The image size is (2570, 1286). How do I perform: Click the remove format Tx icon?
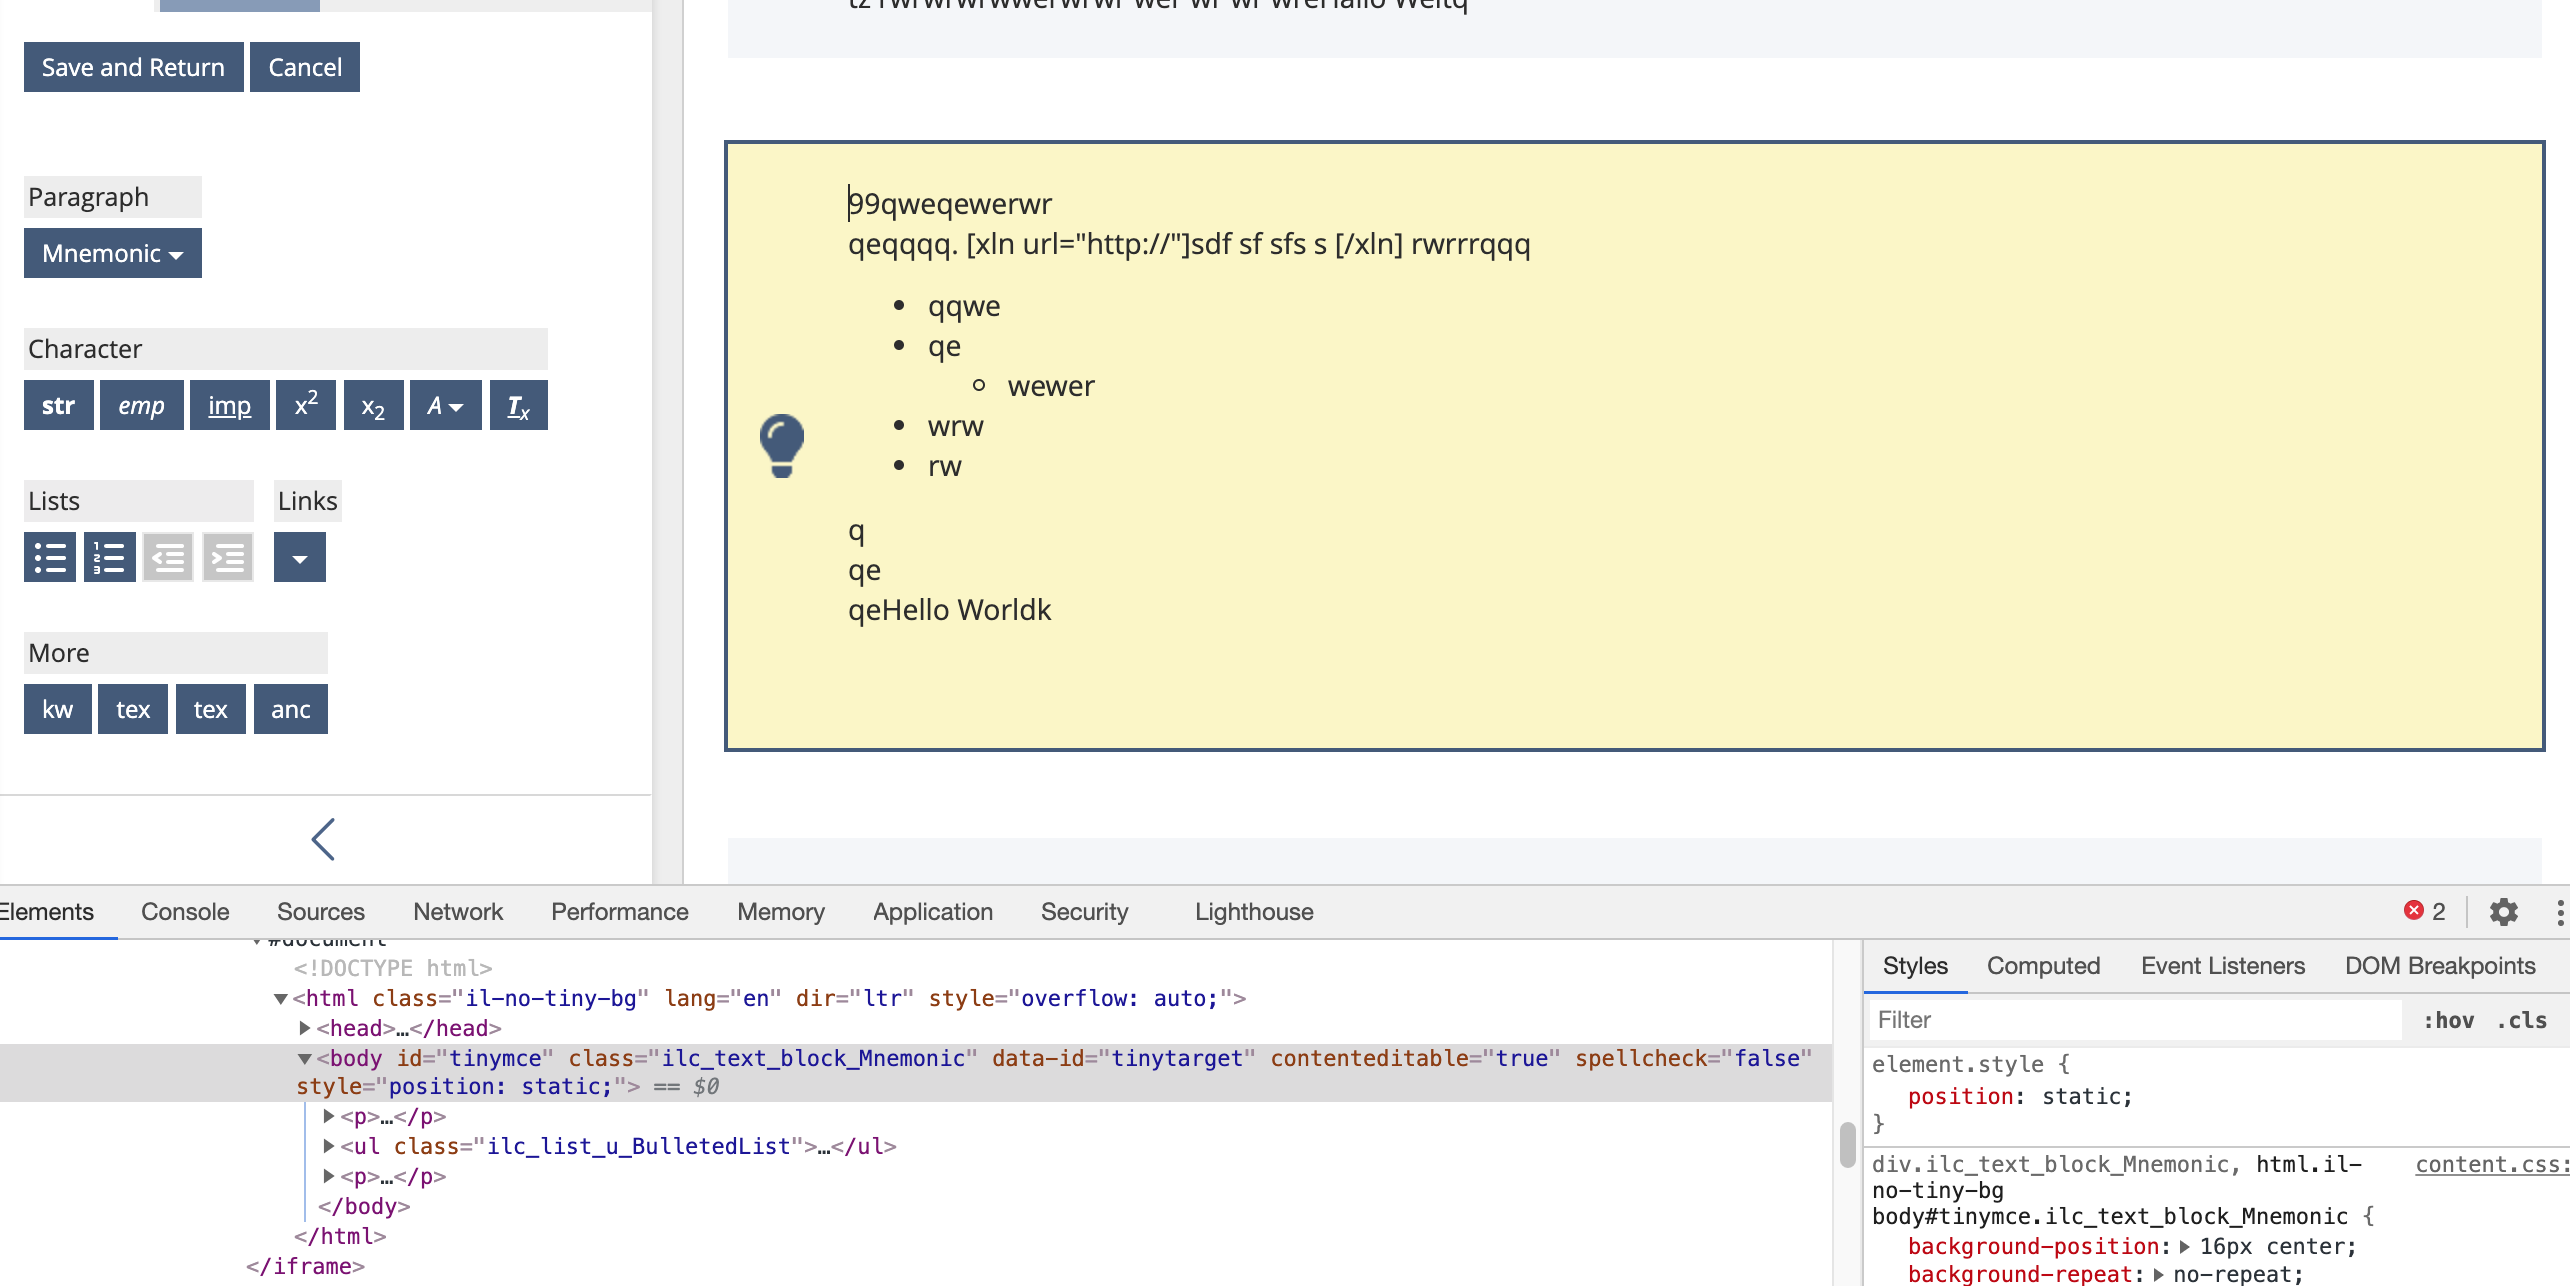[x=518, y=405]
